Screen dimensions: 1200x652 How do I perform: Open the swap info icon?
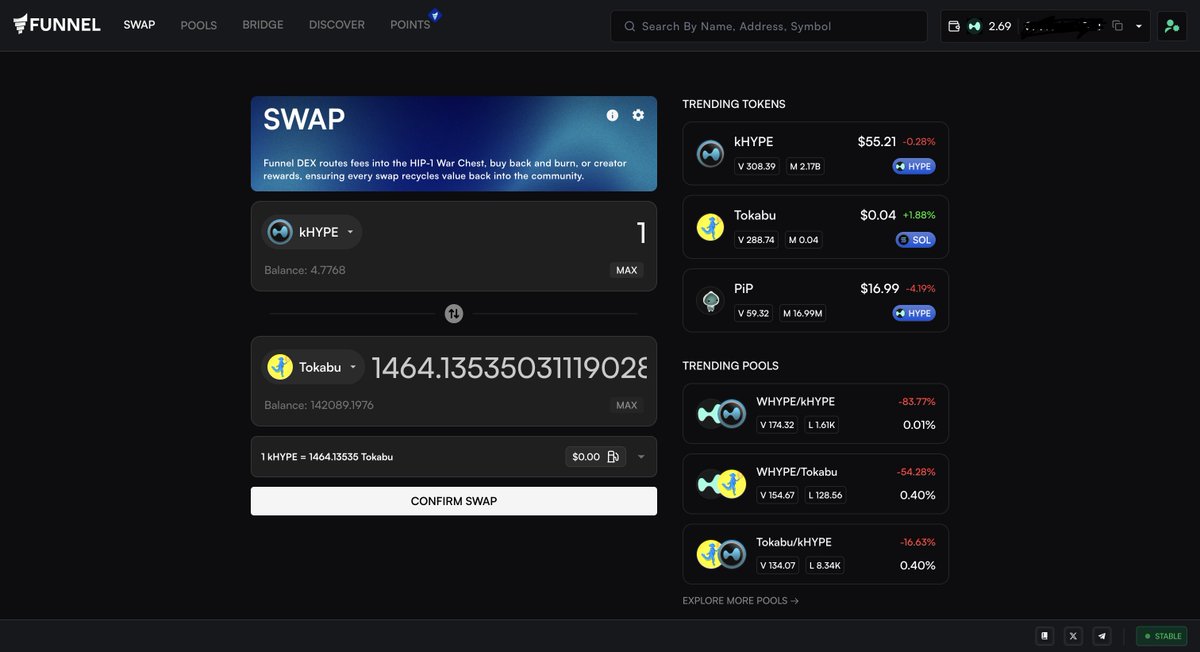click(612, 115)
